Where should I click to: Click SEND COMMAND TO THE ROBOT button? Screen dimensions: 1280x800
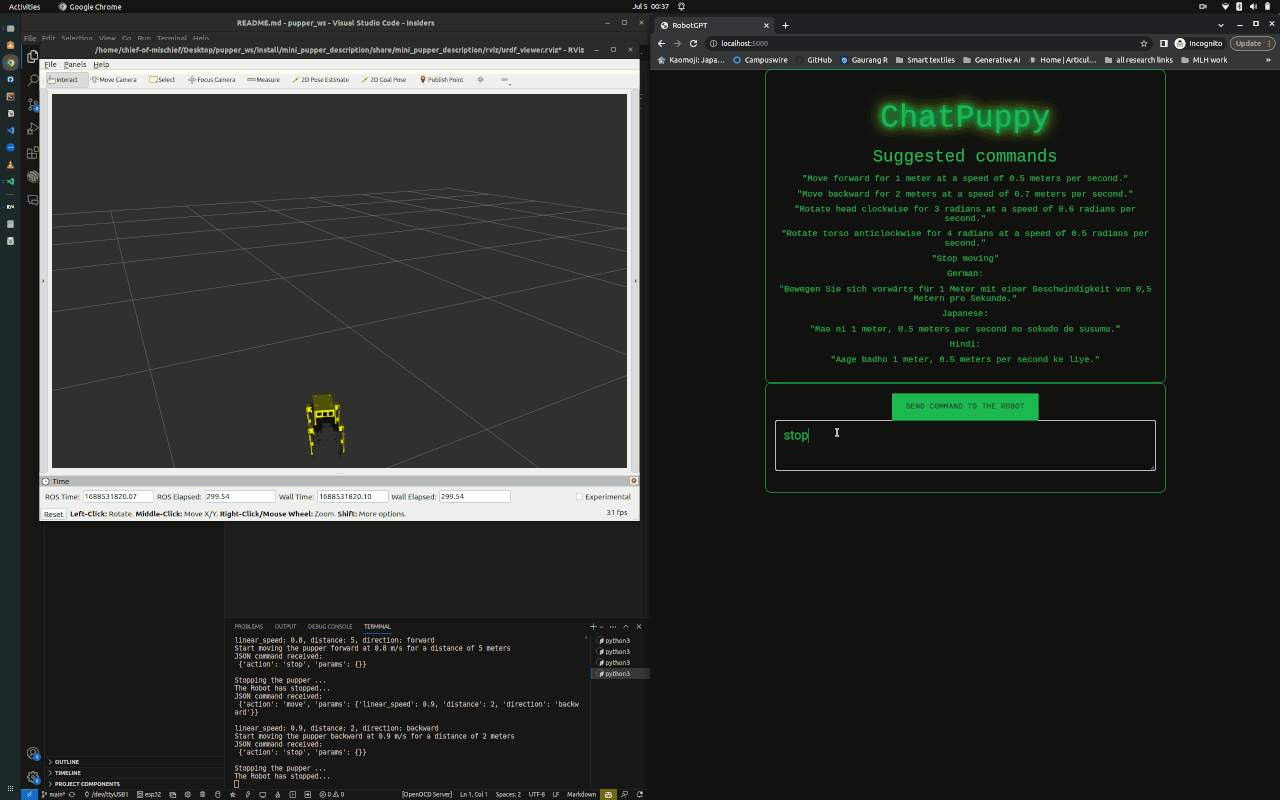pyautogui.click(x=965, y=406)
